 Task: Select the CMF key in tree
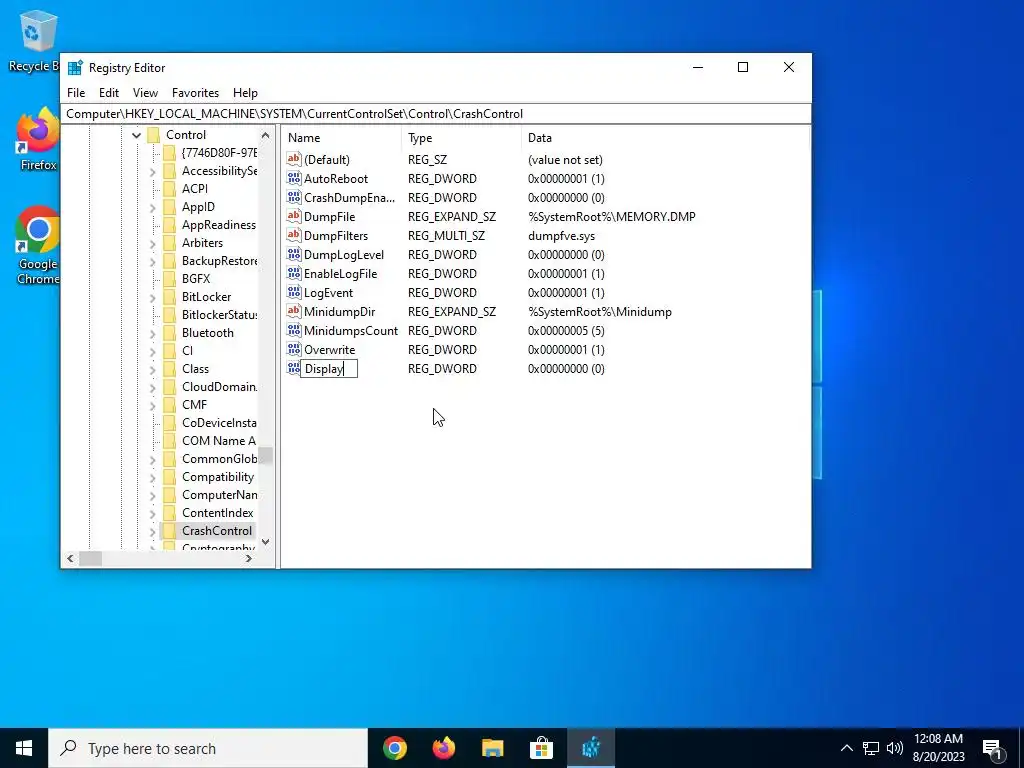pos(194,405)
